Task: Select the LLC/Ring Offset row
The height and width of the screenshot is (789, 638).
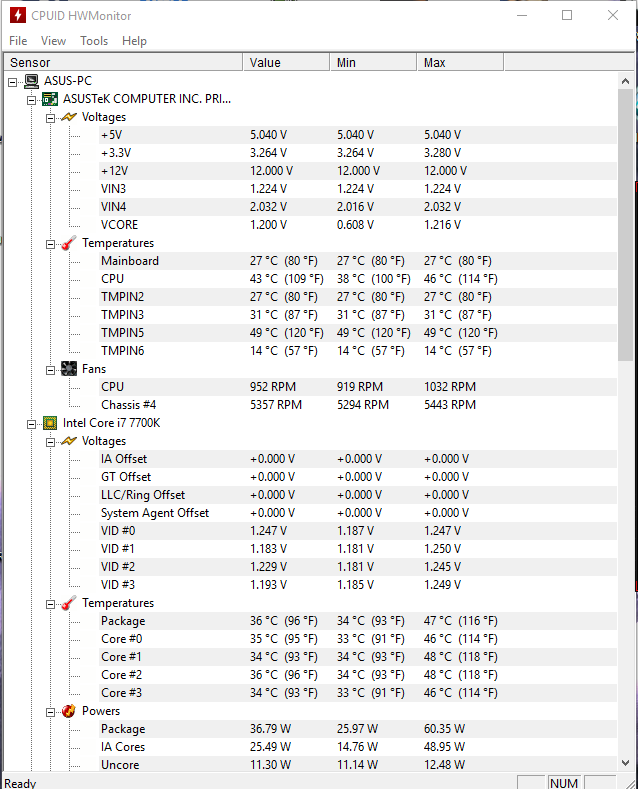Action: (358, 495)
